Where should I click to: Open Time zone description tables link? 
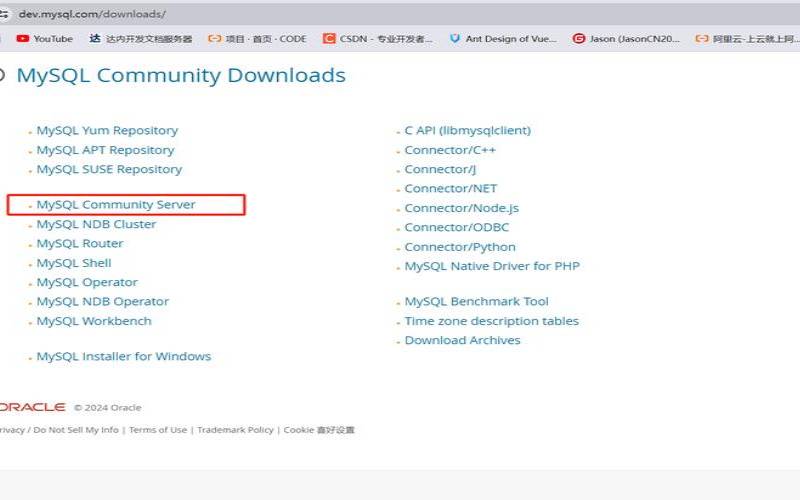pos(492,321)
